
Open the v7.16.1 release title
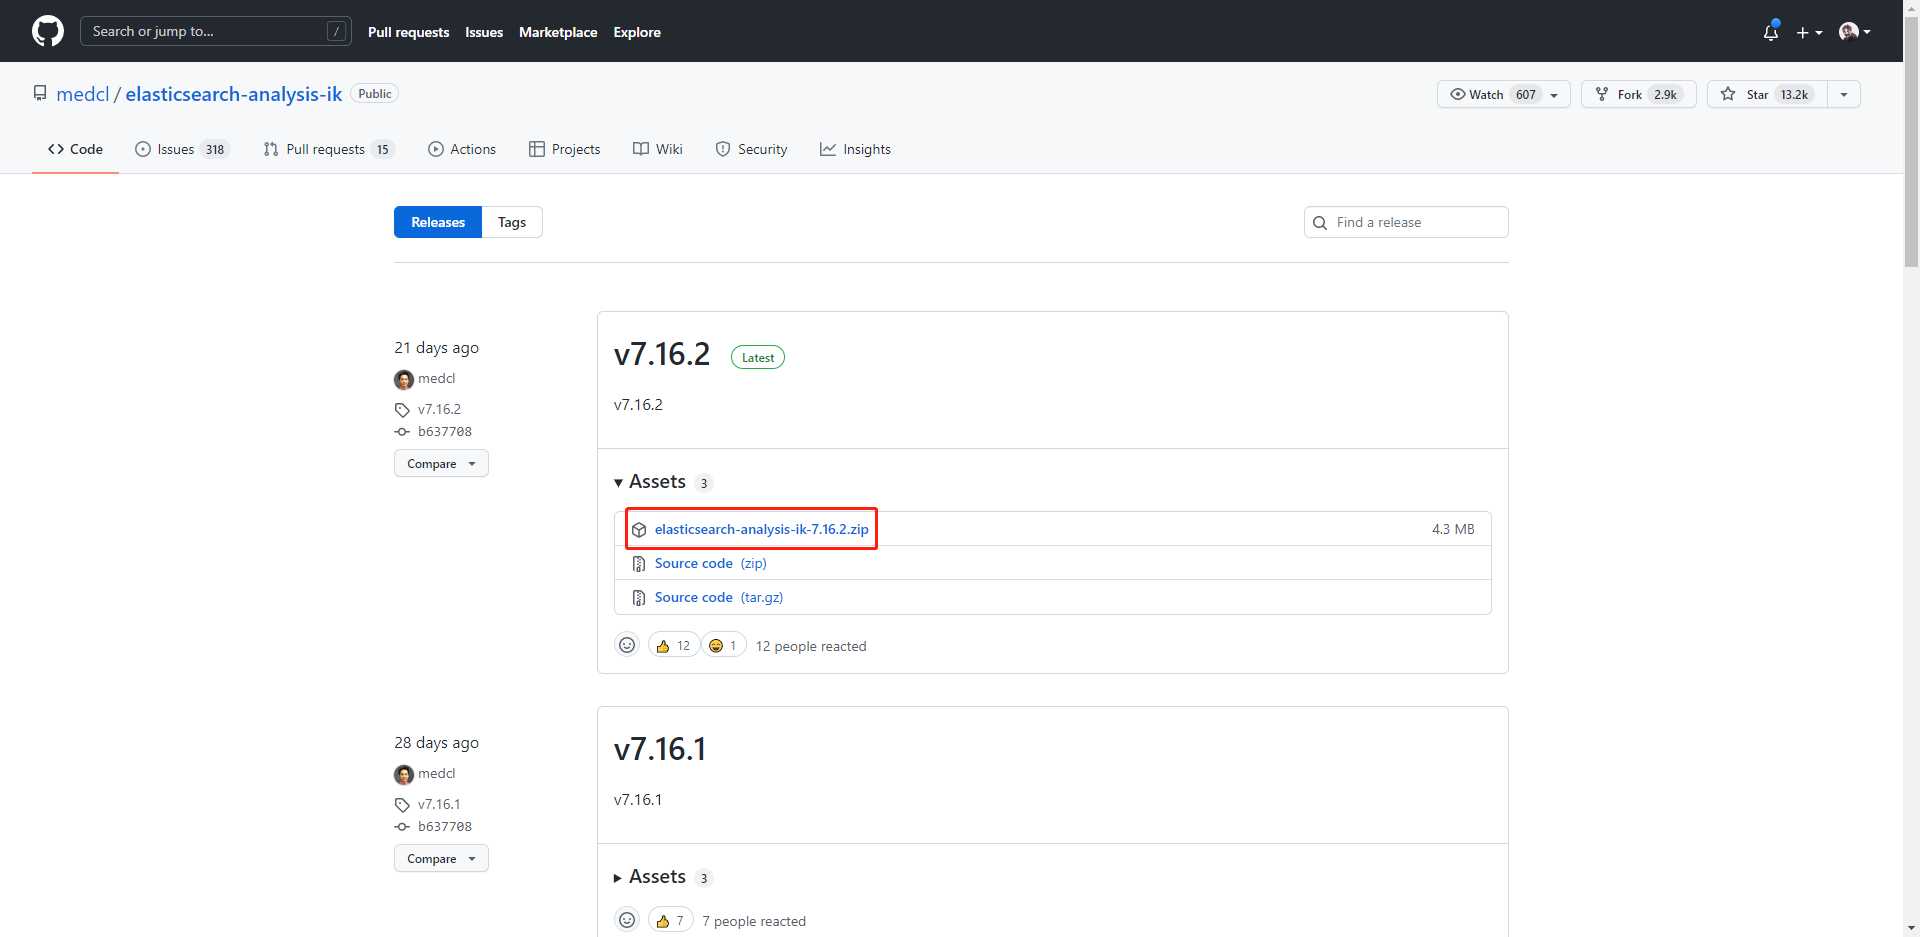pos(660,749)
